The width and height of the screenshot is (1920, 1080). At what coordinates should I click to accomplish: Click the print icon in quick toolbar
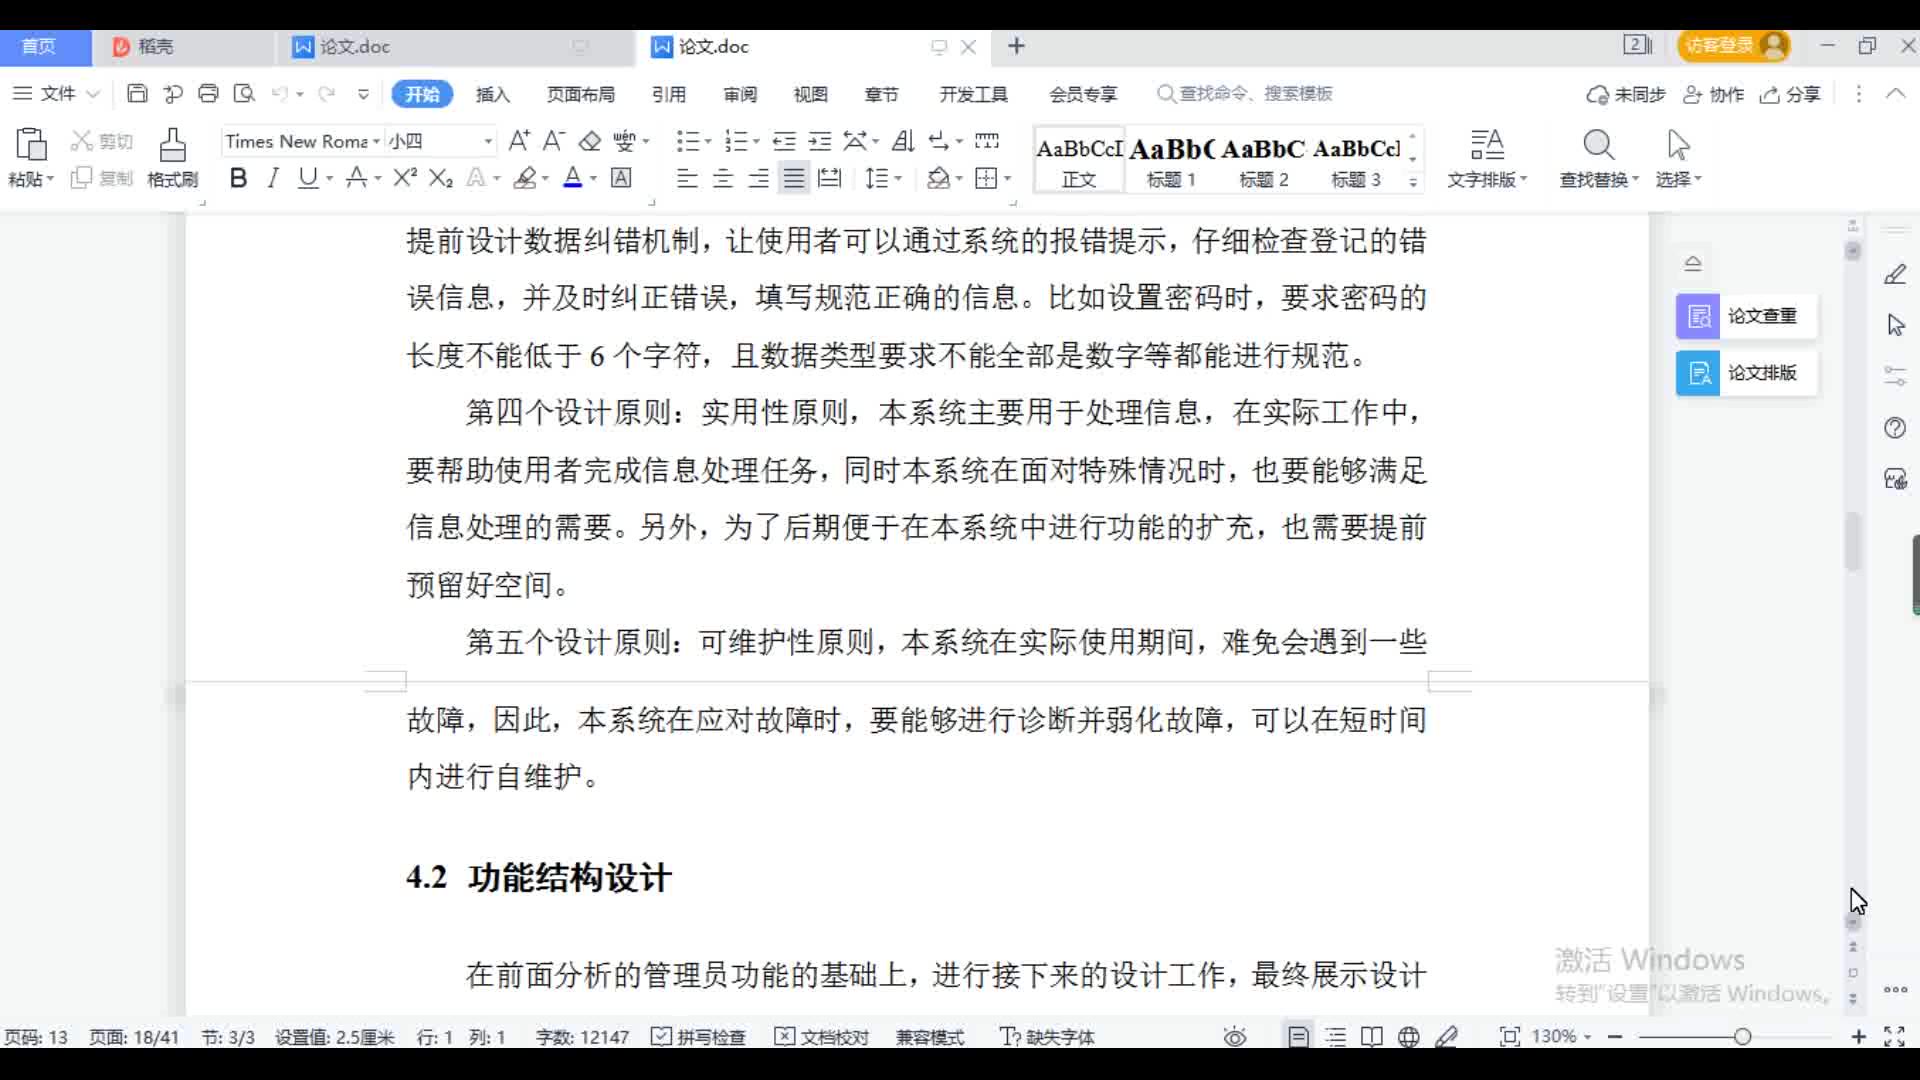pos(208,94)
